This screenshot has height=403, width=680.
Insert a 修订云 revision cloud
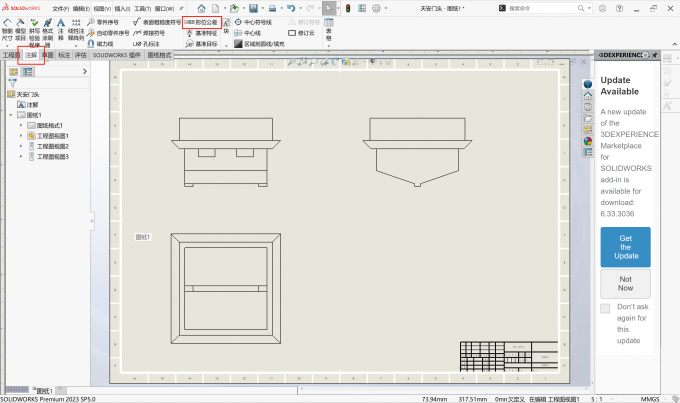301,33
